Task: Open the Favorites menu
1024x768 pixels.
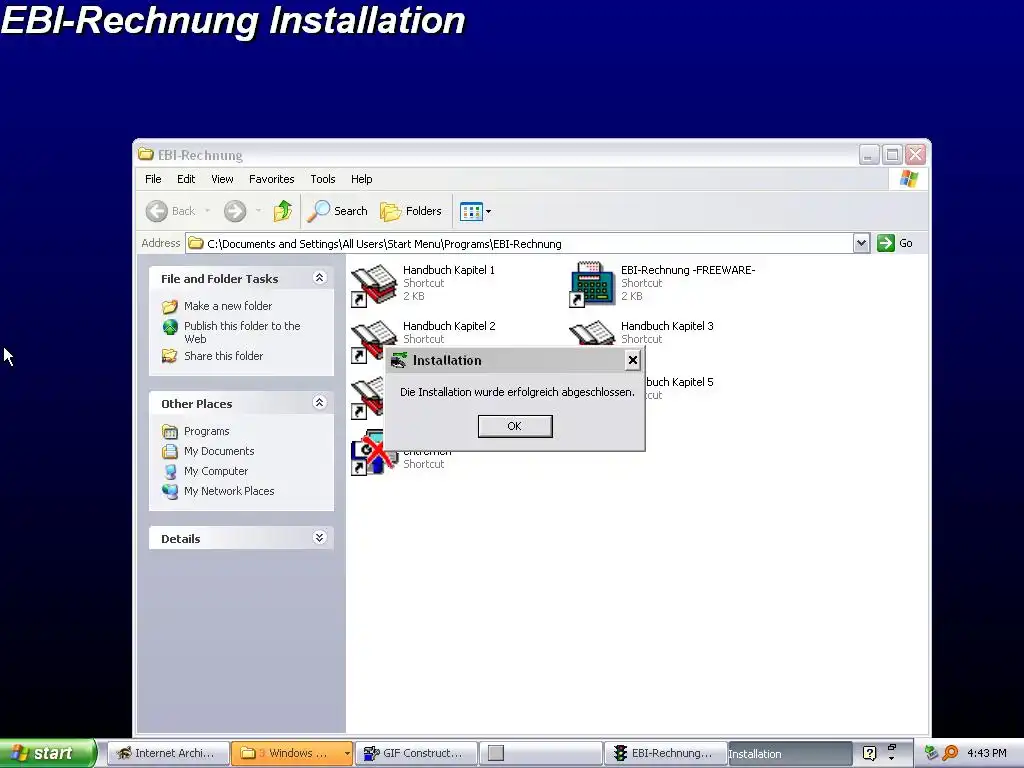Action: click(x=272, y=179)
